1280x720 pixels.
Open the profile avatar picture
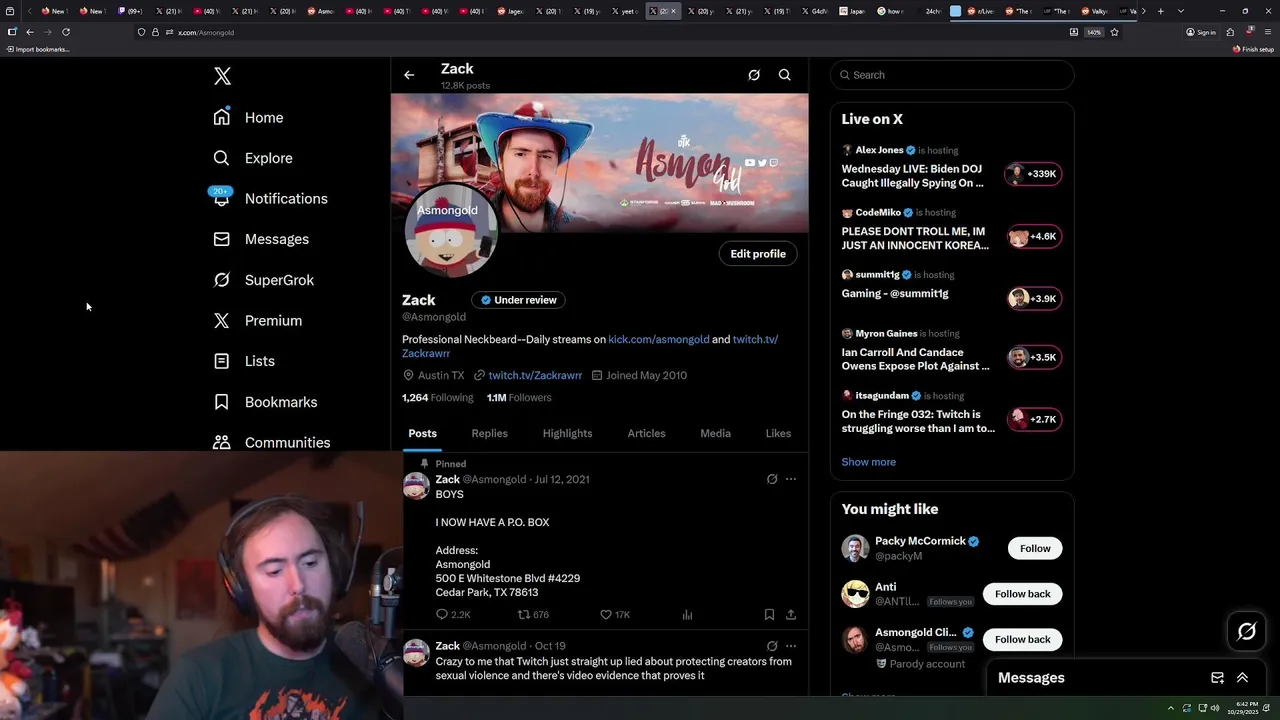click(450, 231)
